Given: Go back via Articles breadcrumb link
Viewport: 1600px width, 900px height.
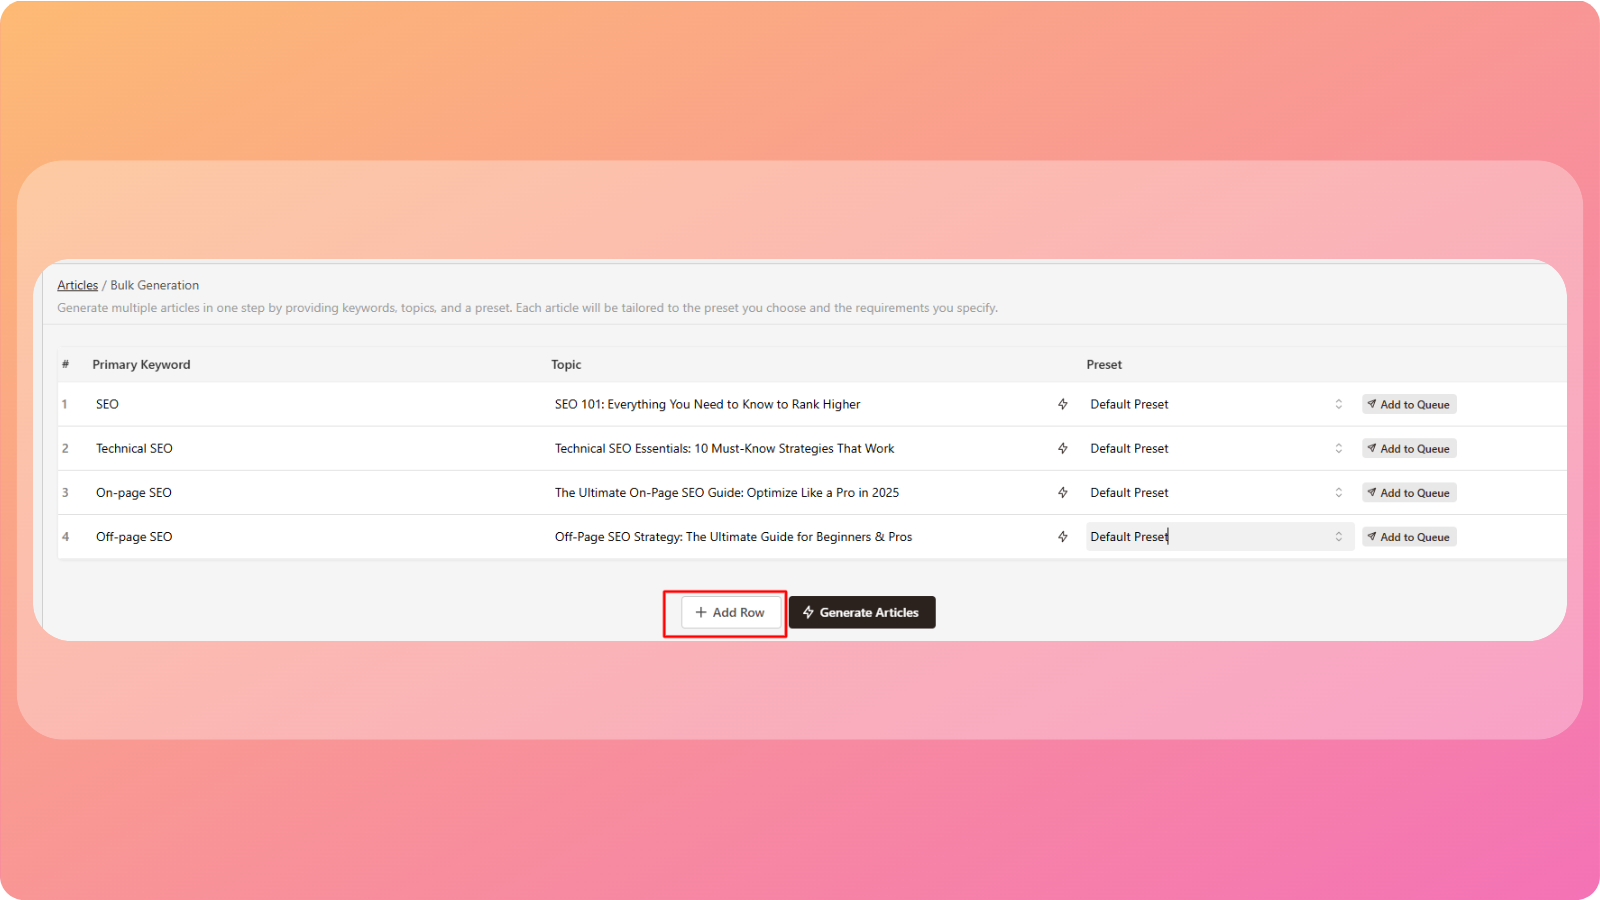Looking at the screenshot, I should click(x=77, y=285).
